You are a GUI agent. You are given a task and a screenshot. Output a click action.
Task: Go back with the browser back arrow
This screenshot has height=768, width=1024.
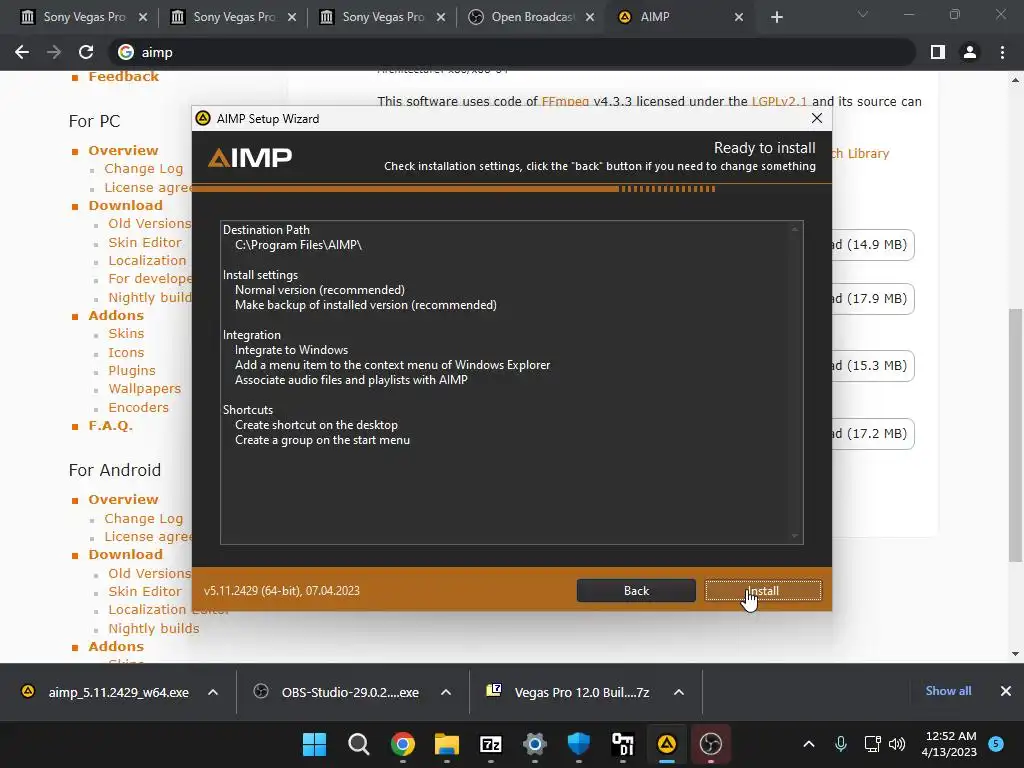22,52
